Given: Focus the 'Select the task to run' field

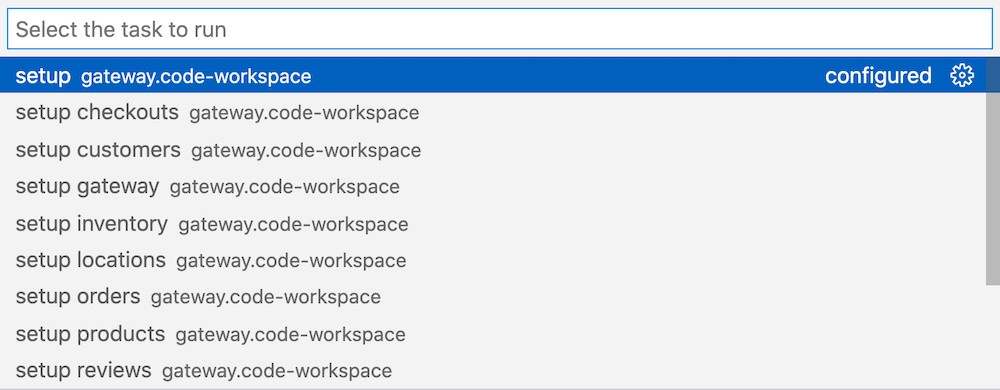Looking at the screenshot, I should (500, 29).
